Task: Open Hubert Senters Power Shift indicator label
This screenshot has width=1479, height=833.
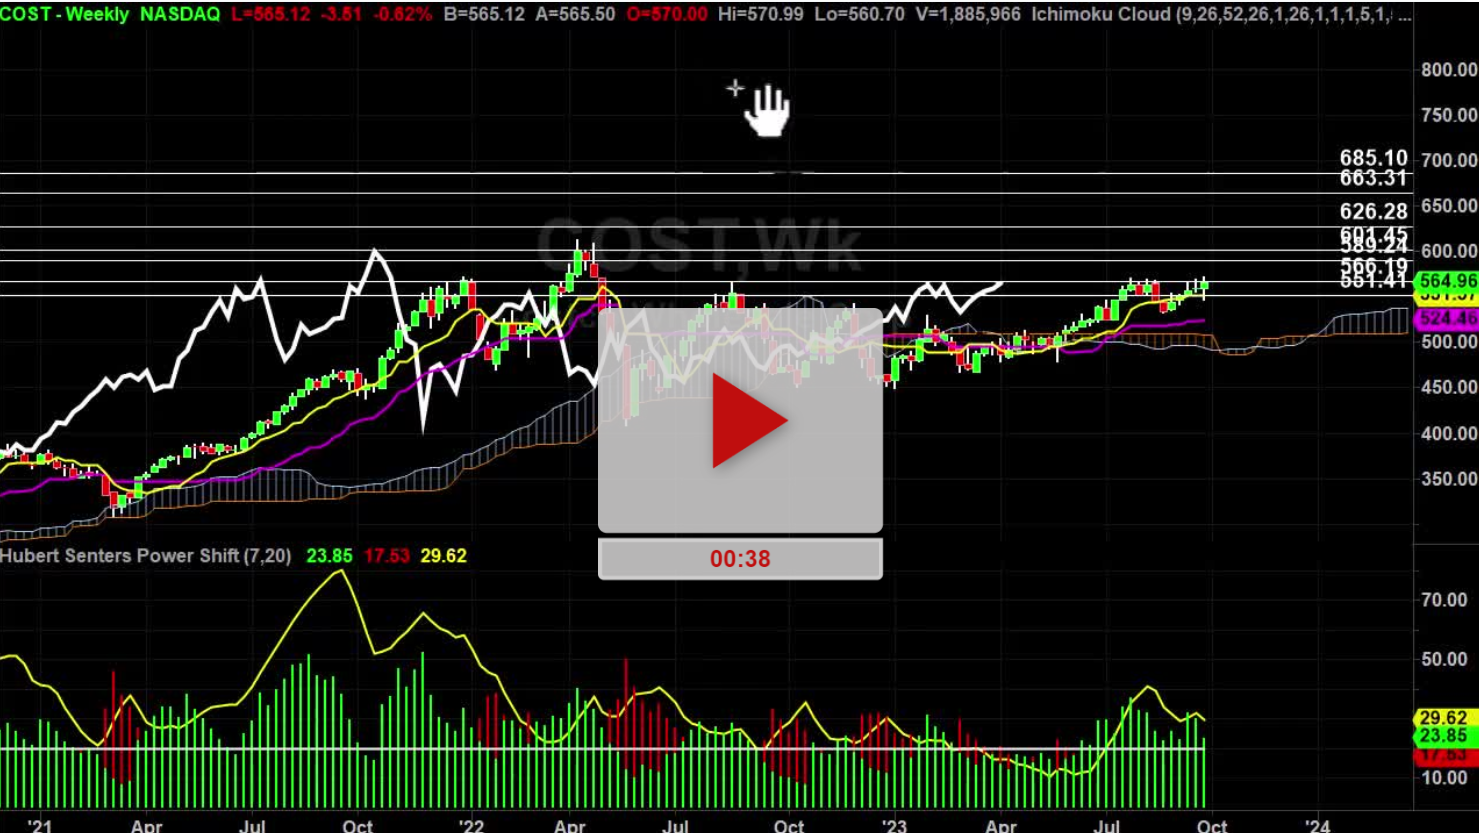Action: click(x=146, y=555)
